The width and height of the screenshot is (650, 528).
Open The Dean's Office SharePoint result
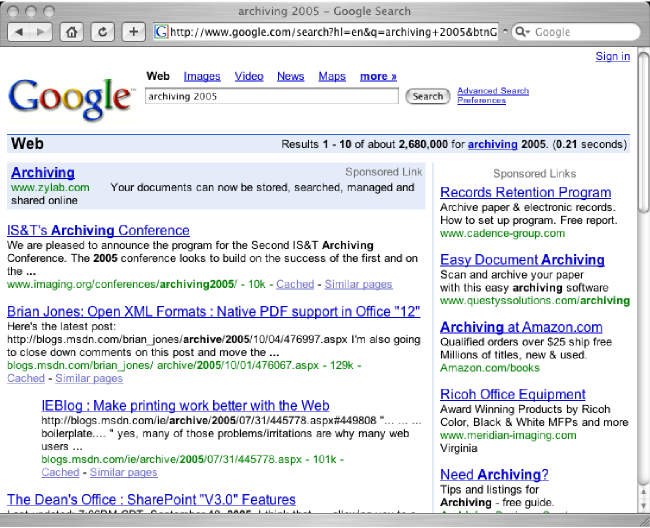(151, 499)
